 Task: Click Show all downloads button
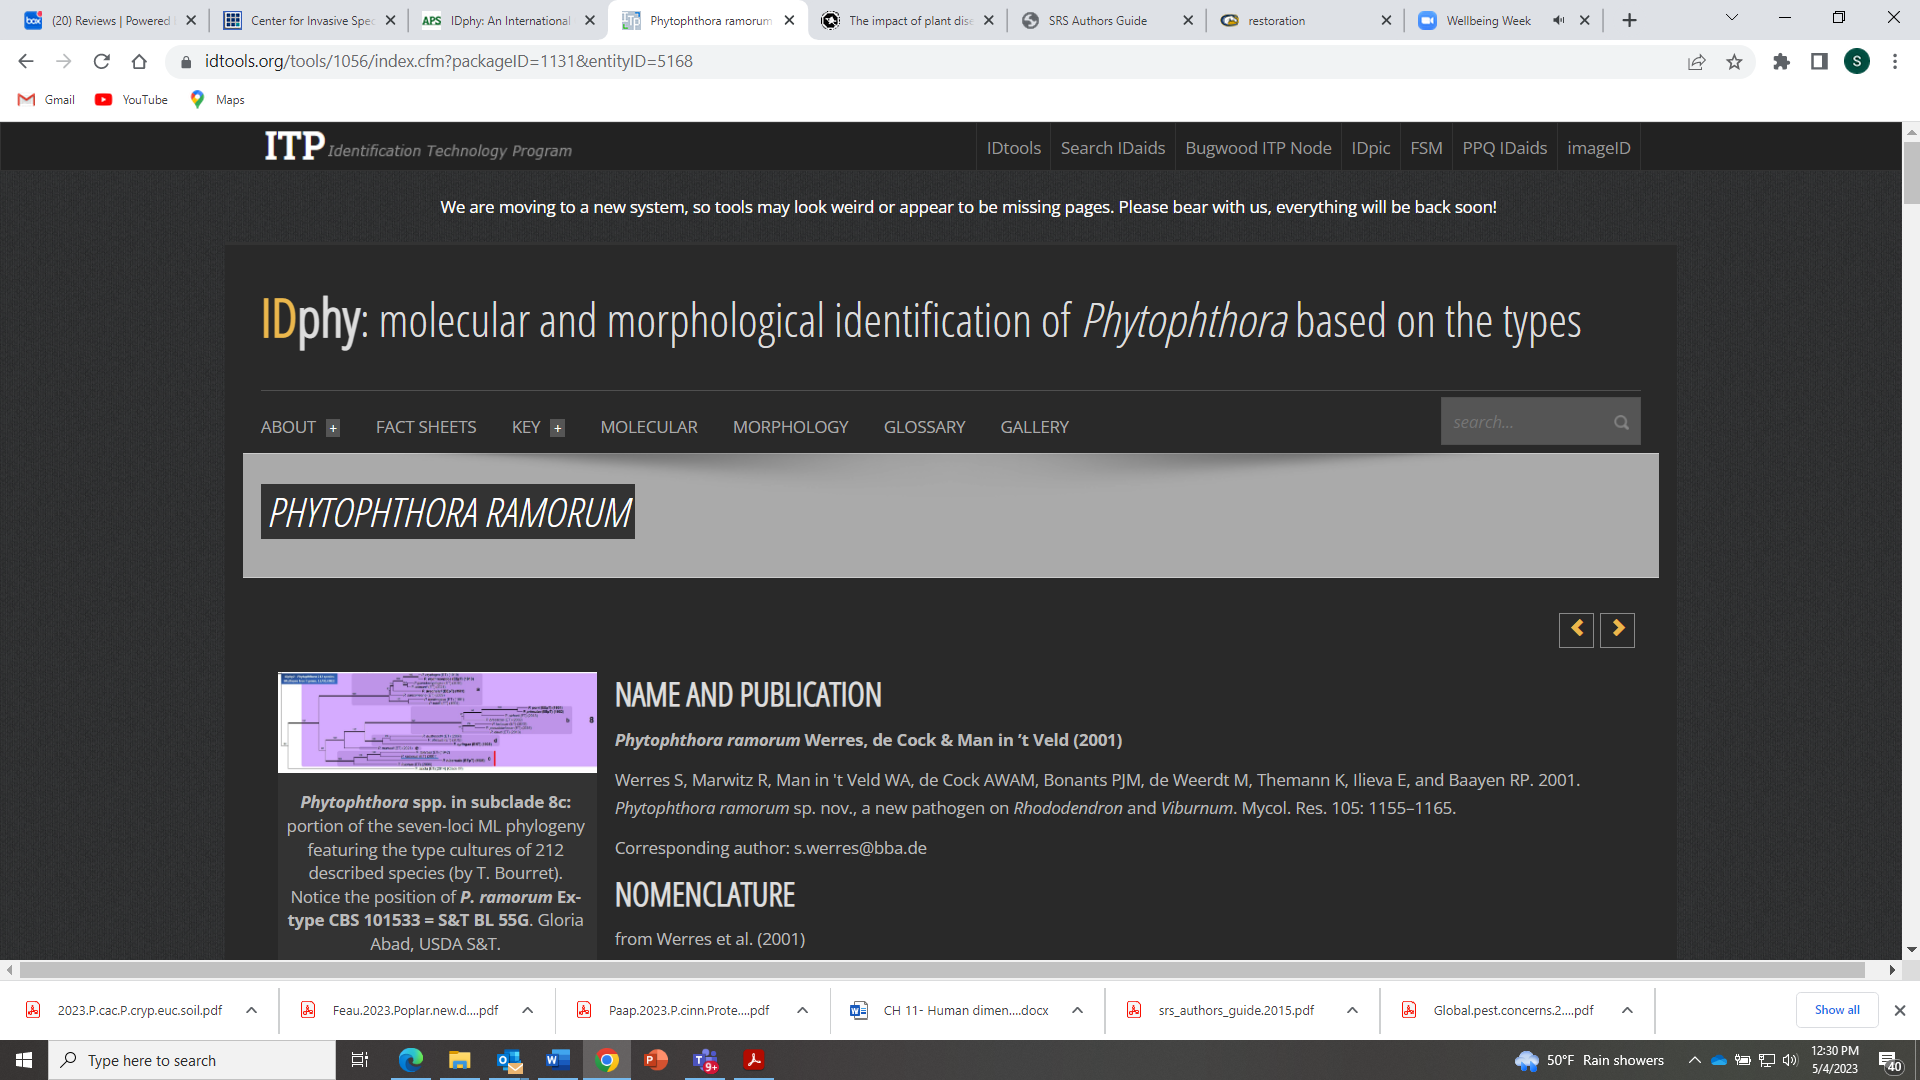1836,1010
